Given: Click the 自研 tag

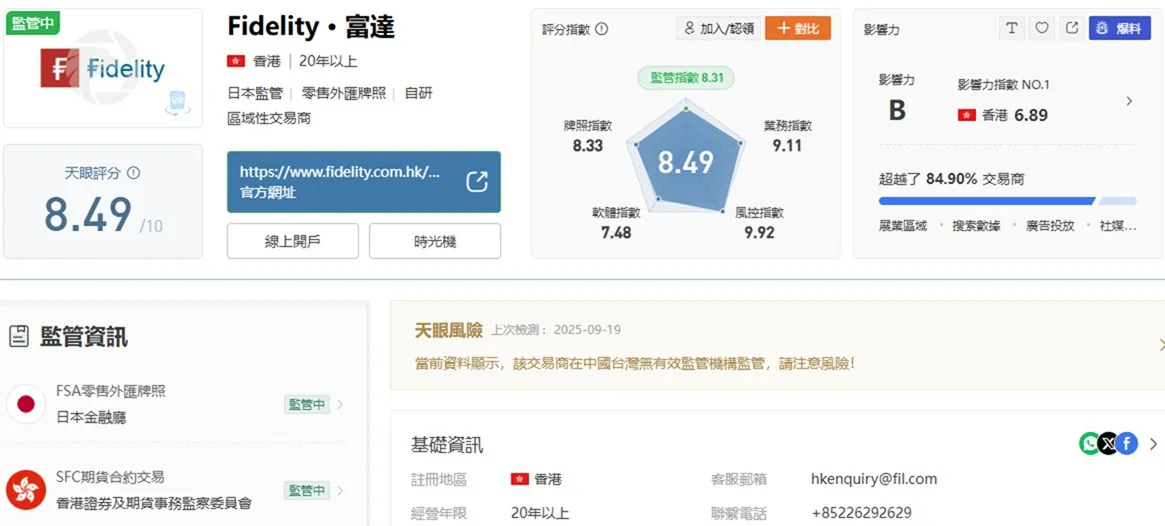Looking at the screenshot, I should [418, 94].
